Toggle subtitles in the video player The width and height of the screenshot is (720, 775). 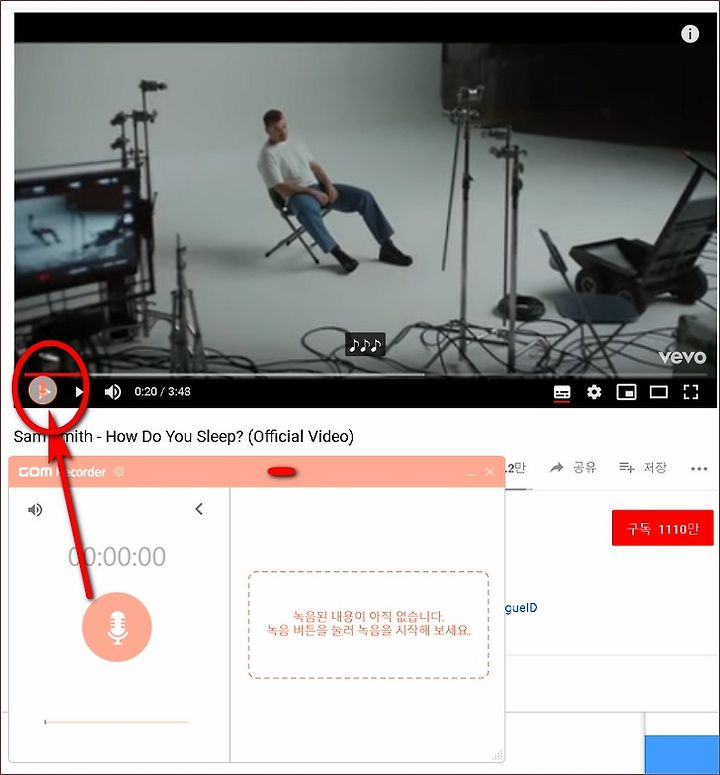pyautogui.click(x=562, y=392)
